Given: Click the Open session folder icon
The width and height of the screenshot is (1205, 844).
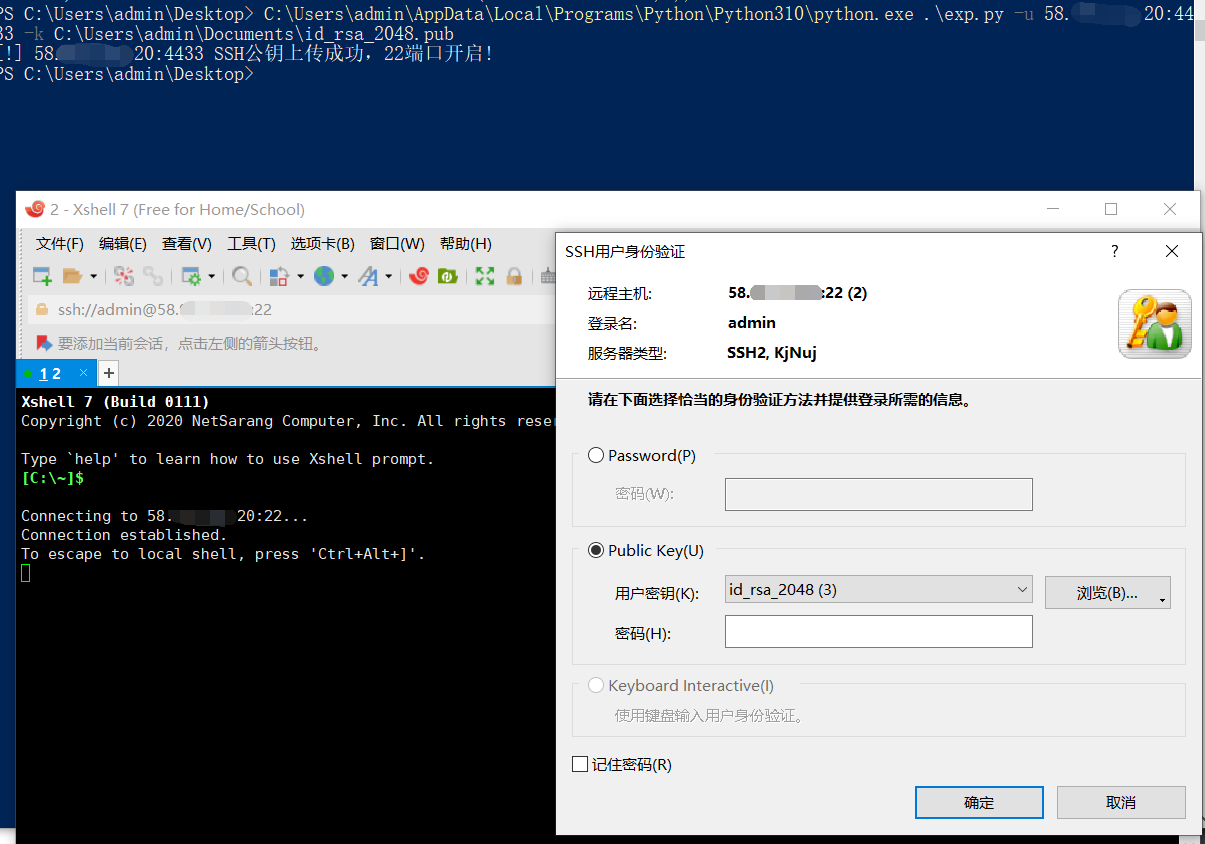Looking at the screenshot, I should pos(71,276).
